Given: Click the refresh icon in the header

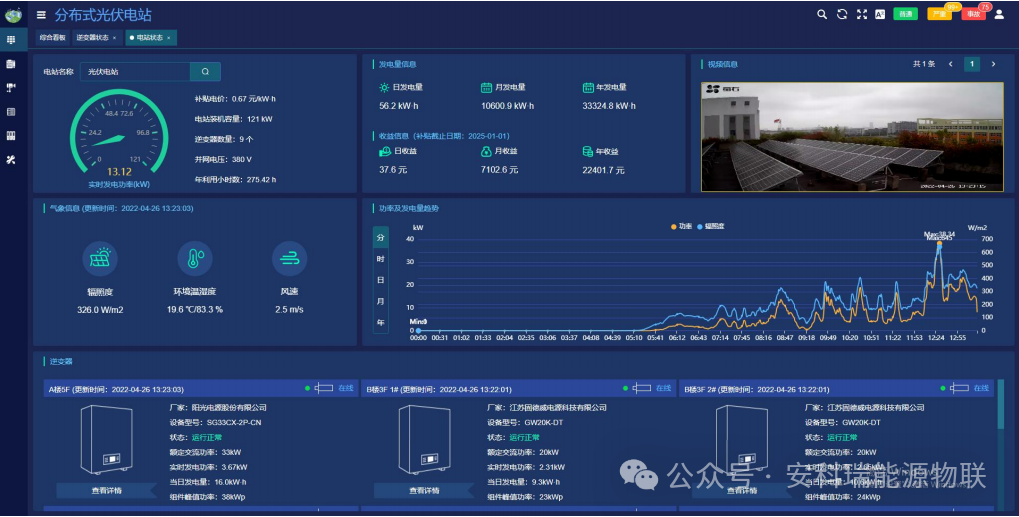Looking at the screenshot, I should (x=842, y=15).
